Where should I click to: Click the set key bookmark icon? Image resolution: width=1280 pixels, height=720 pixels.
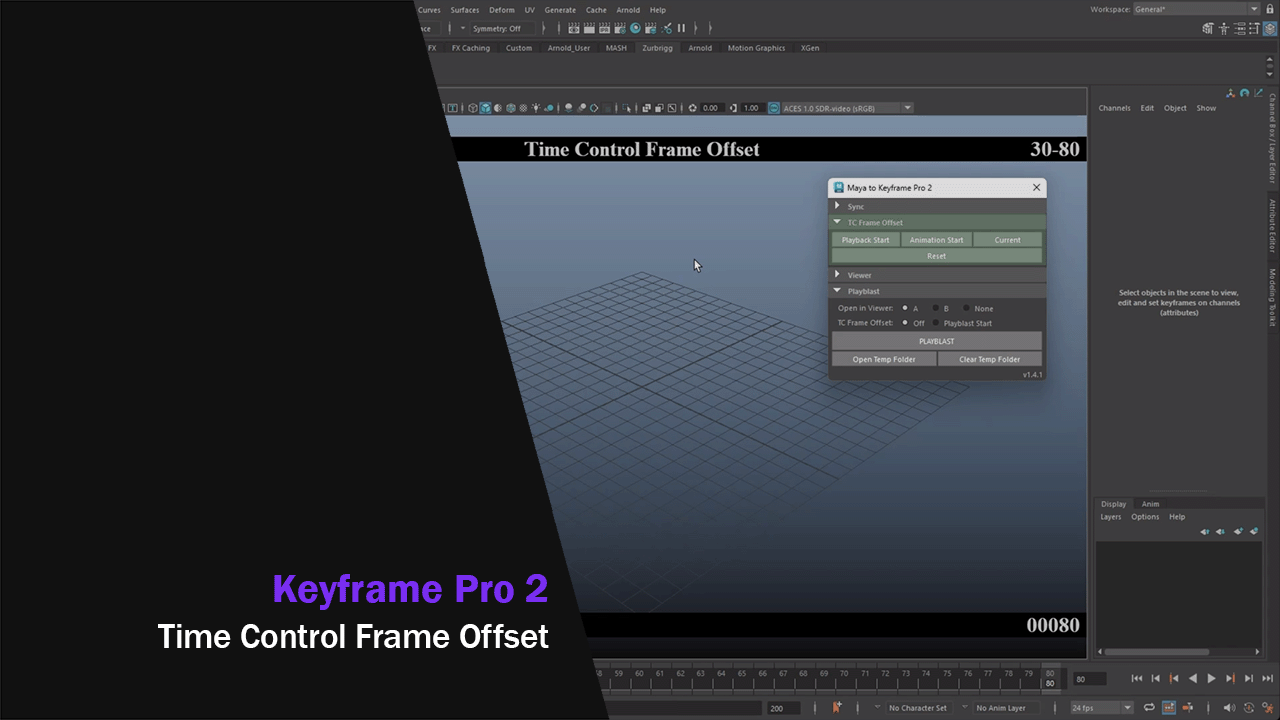[x=837, y=708]
